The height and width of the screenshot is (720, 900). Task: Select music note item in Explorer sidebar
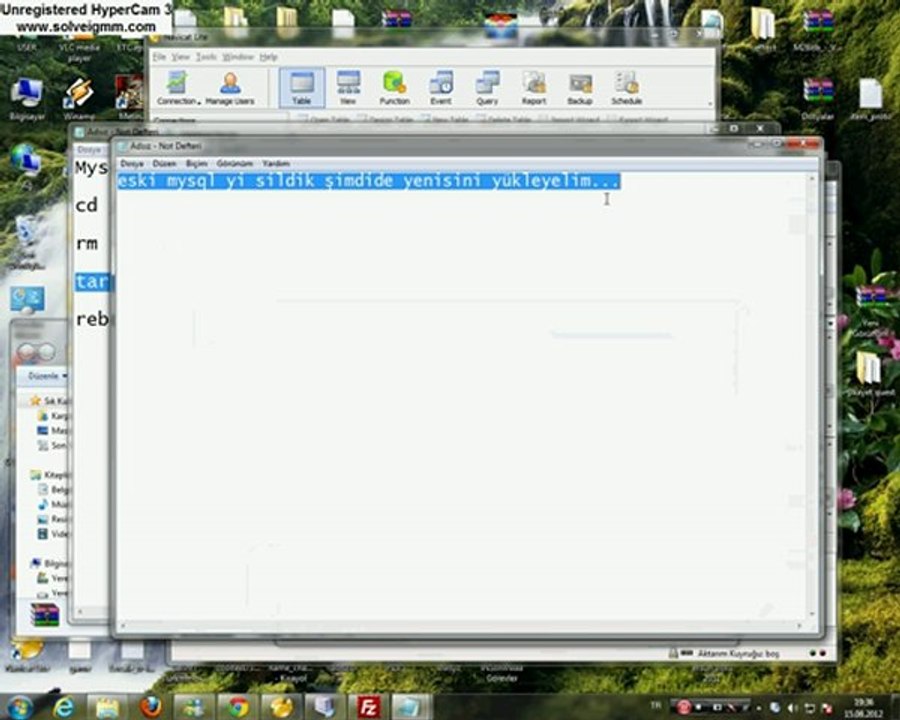[53, 504]
